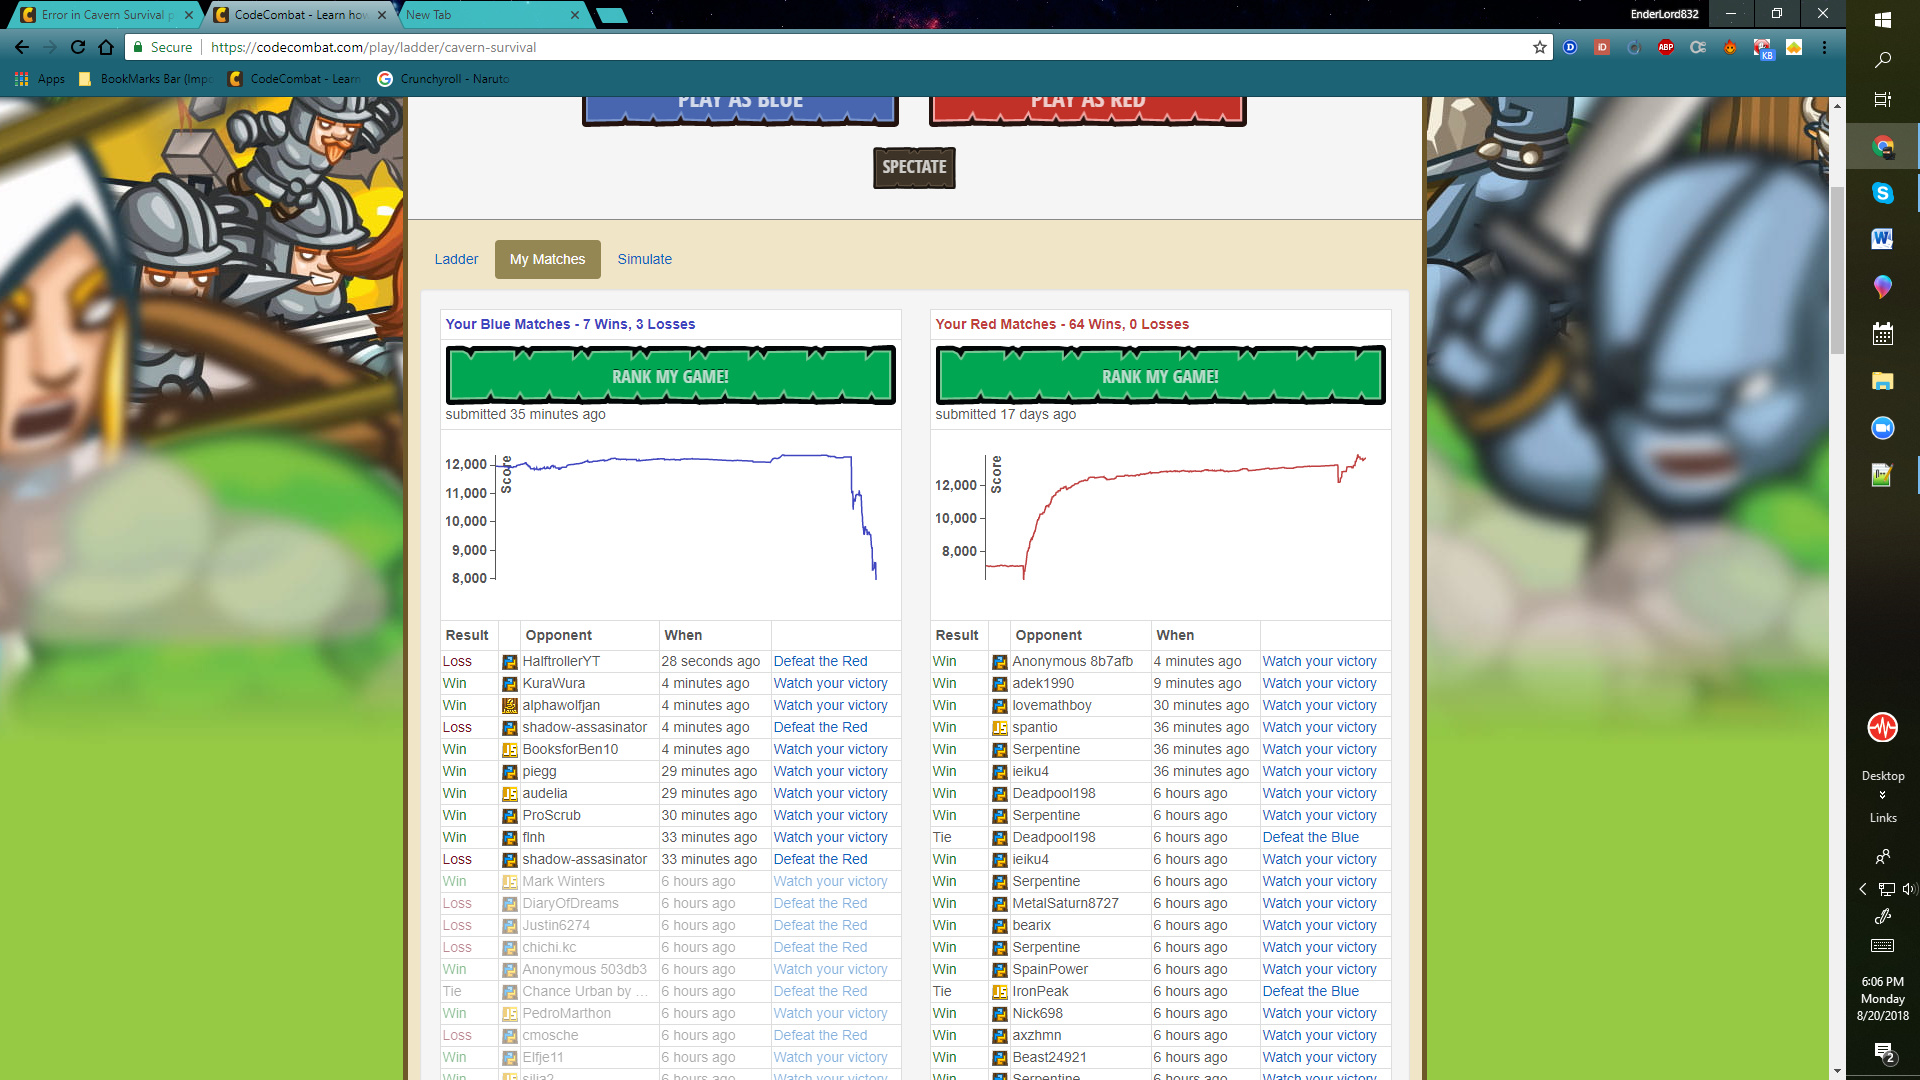The width and height of the screenshot is (1920, 1080).
Task: Select the My Matches tab
Action: click(548, 259)
